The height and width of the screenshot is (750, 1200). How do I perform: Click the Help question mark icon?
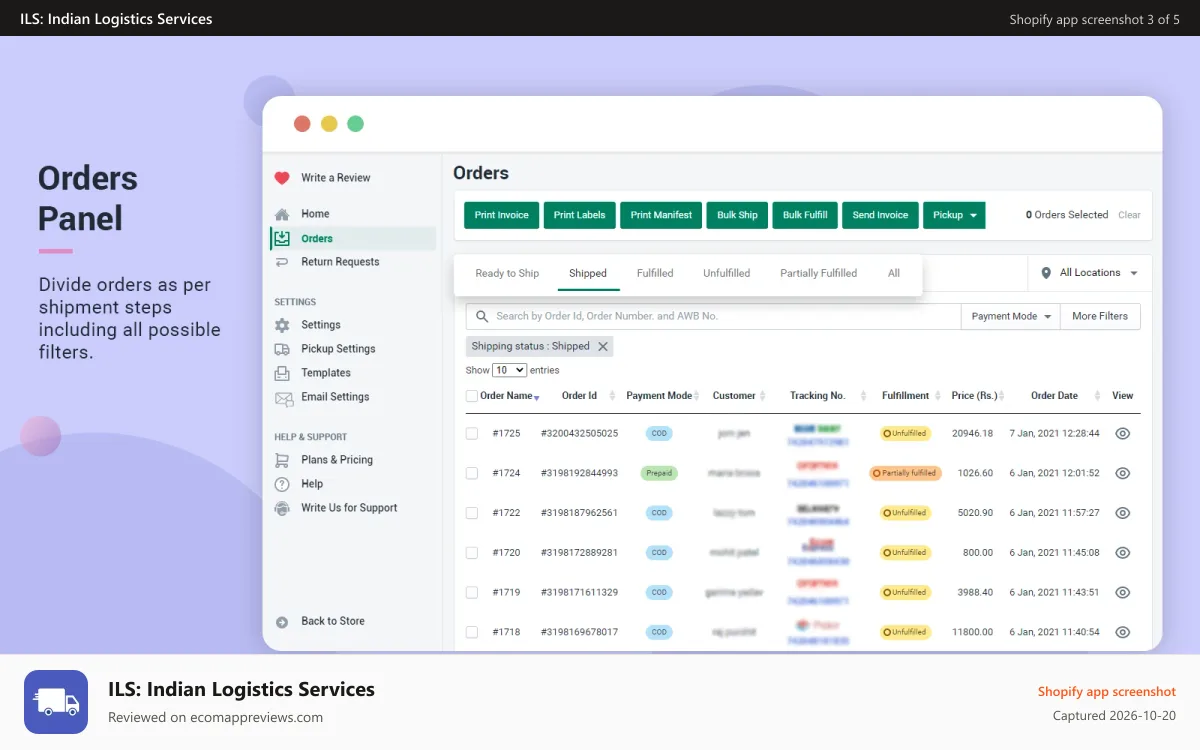pos(282,484)
